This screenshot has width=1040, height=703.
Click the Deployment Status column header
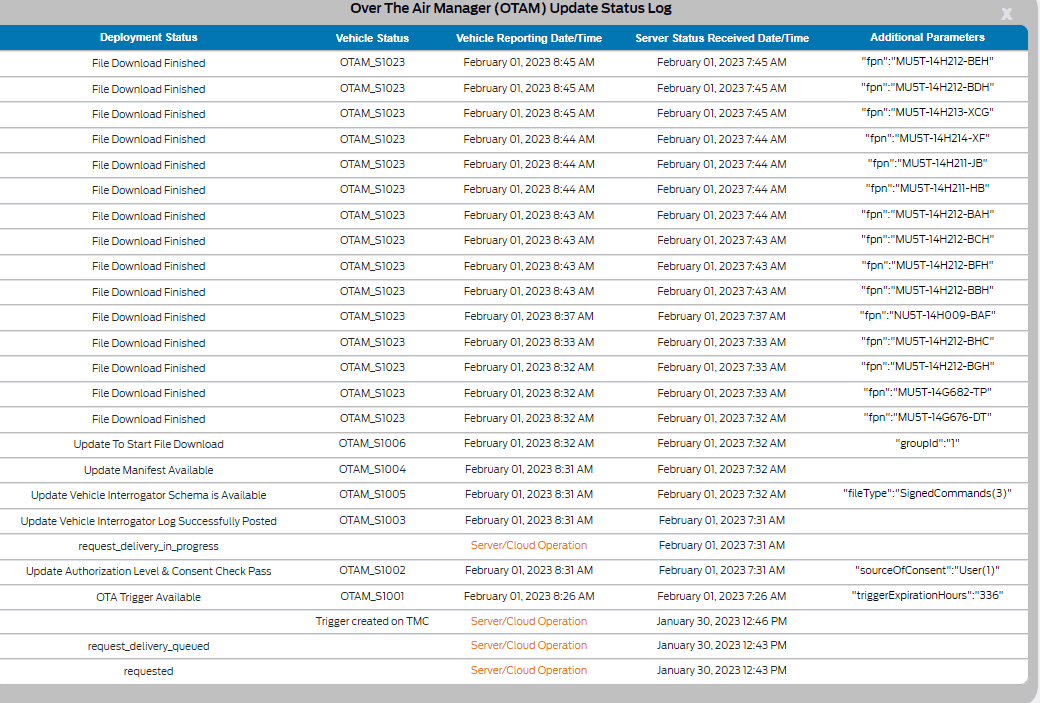[148, 38]
